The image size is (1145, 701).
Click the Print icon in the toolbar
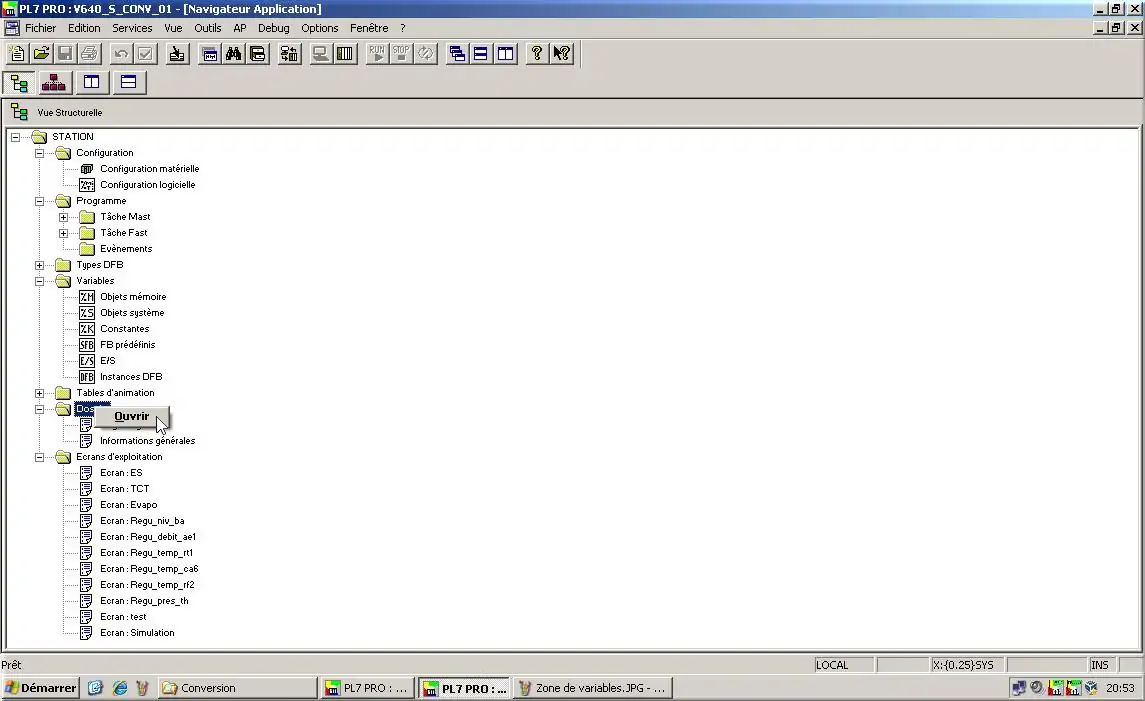click(x=89, y=53)
